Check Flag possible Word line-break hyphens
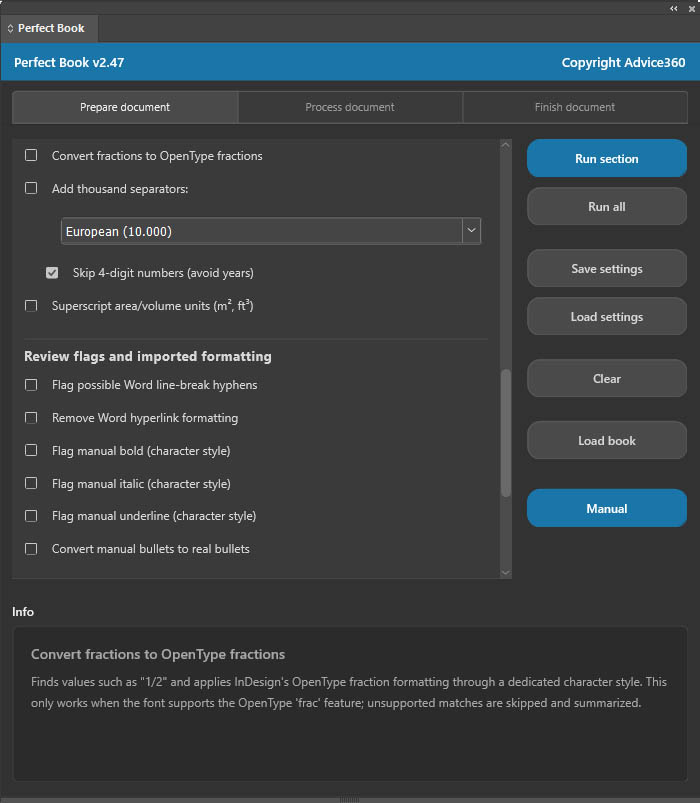Screen dimensions: 700x803 [x=31, y=385]
